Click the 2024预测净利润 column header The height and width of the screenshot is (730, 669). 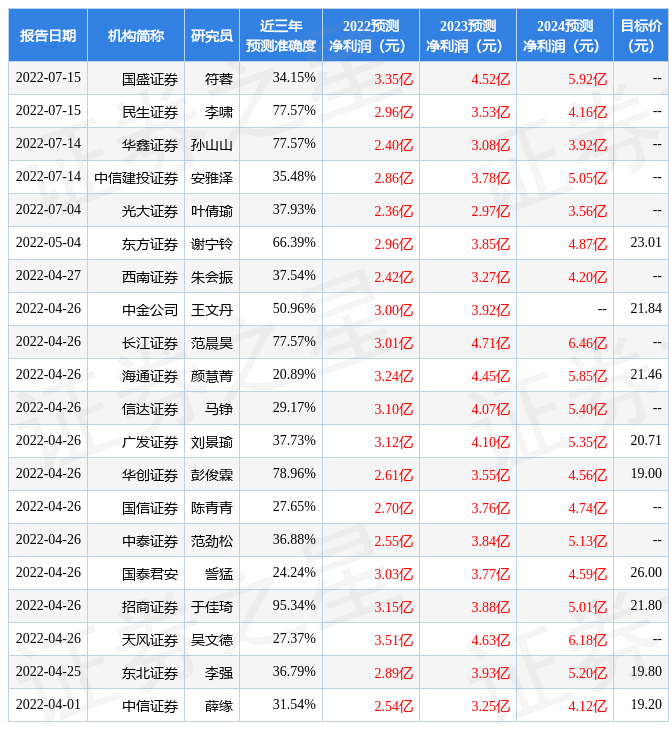[565, 35]
